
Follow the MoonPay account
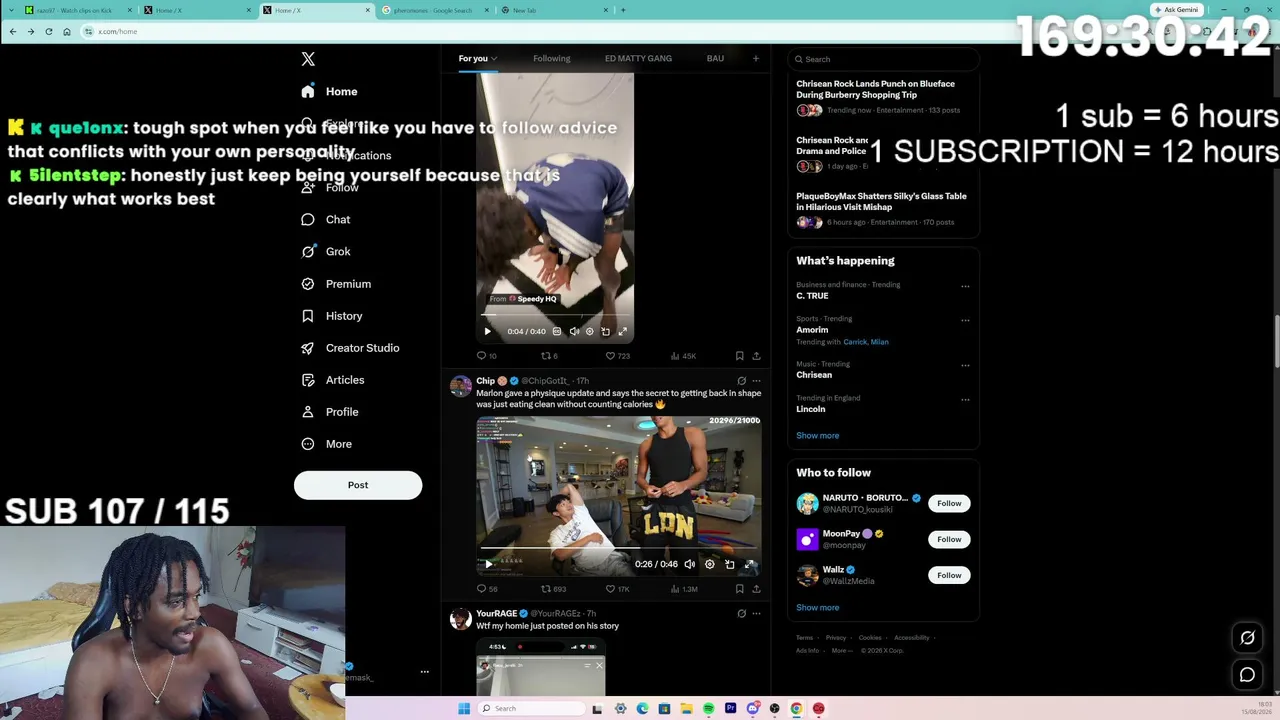coord(949,539)
